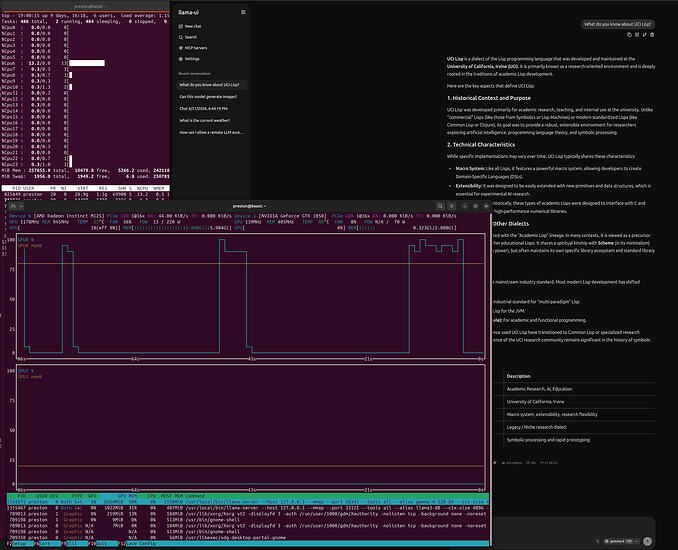
Task: Click the 'Extensibility' bullet in the response
Action: [553, 190]
